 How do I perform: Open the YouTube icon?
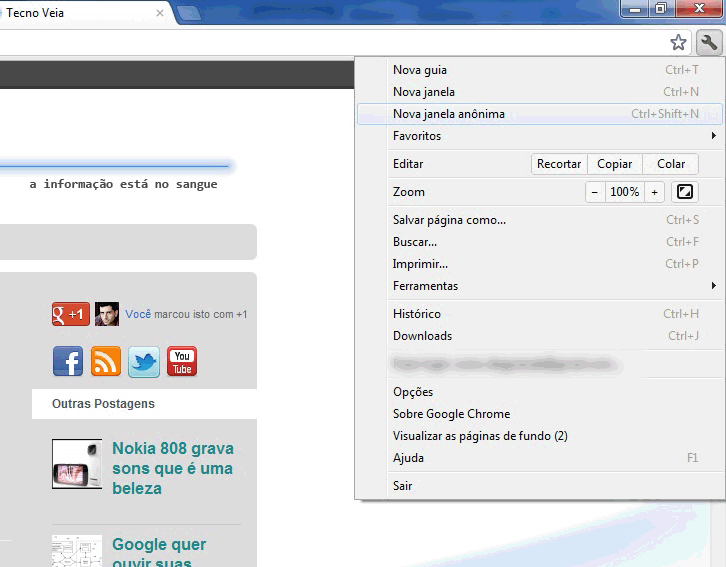(182, 361)
